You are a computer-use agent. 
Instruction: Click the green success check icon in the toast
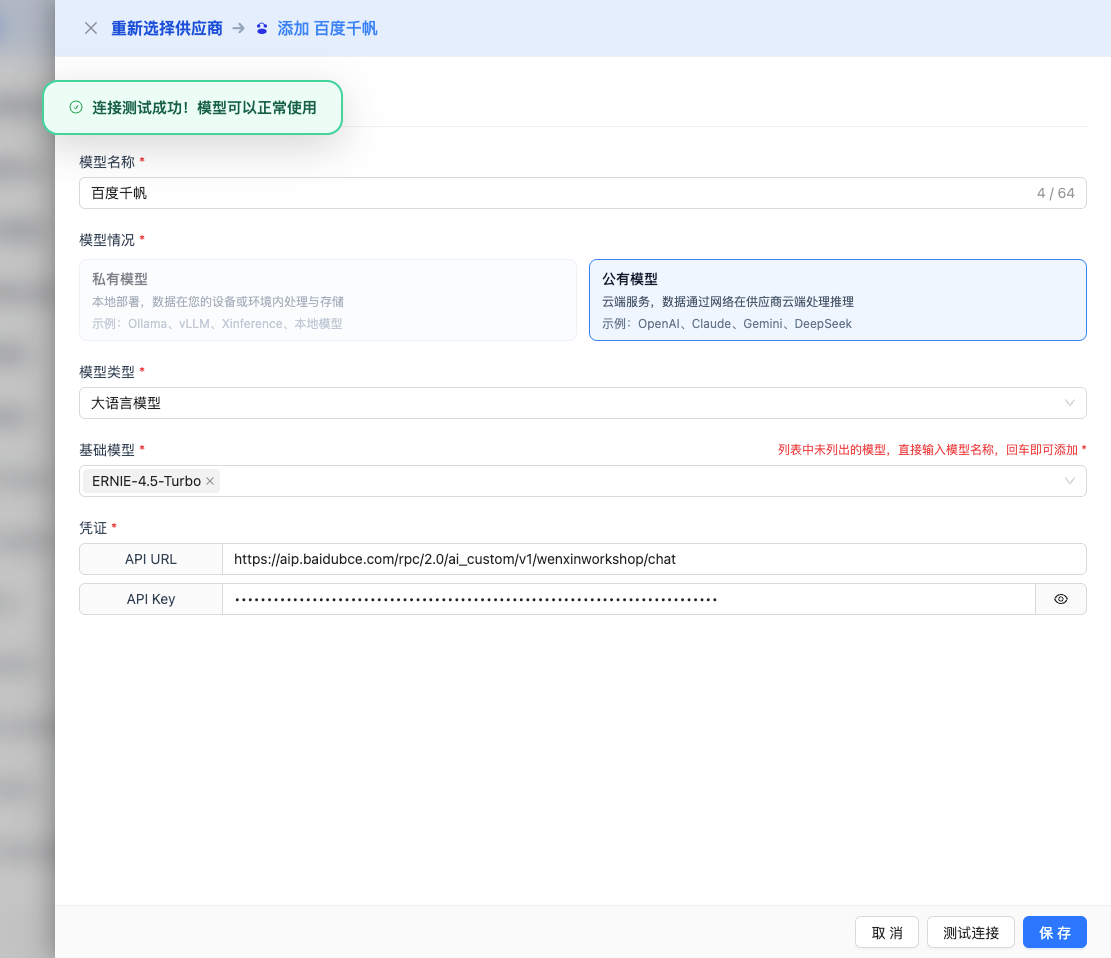(75, 107)
